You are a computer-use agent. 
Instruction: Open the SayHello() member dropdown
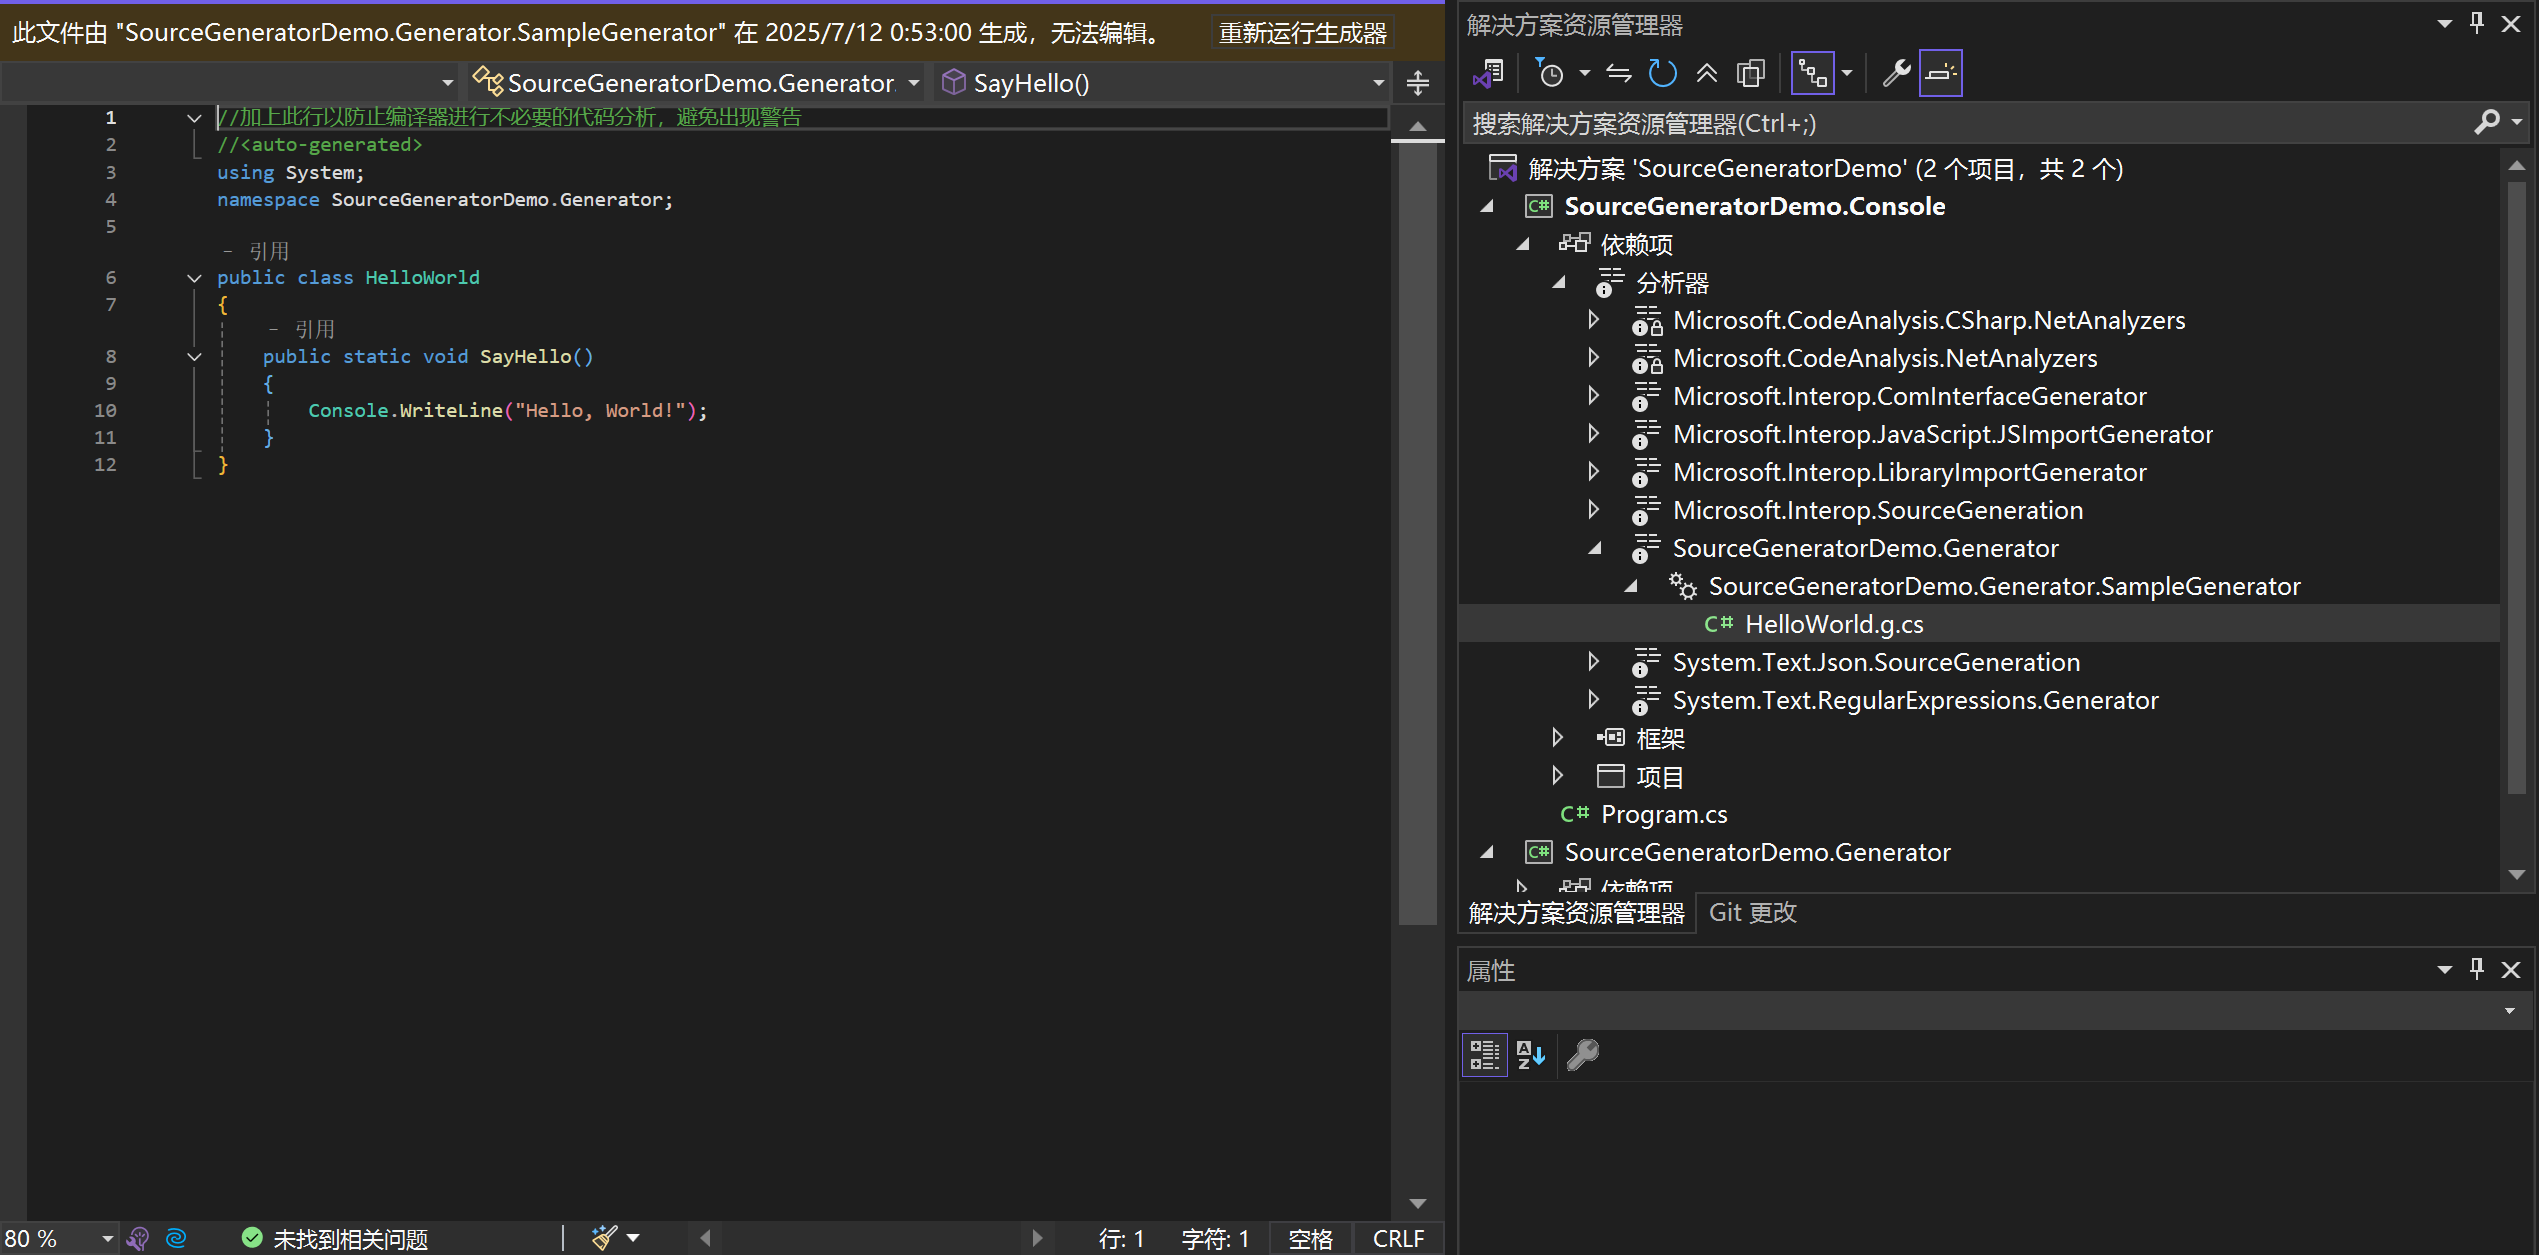(1378, 83)
